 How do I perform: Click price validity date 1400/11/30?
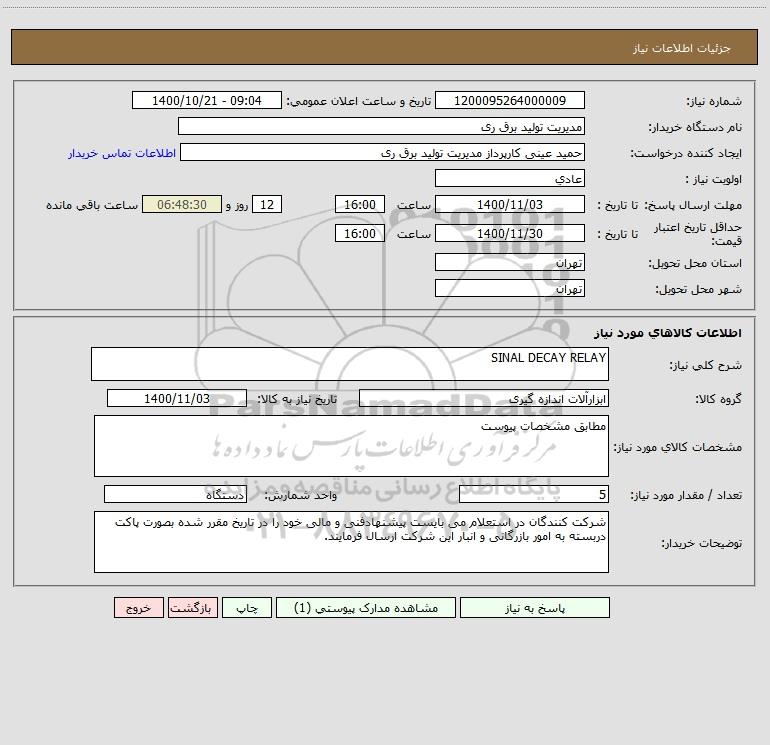click(510, 233)
